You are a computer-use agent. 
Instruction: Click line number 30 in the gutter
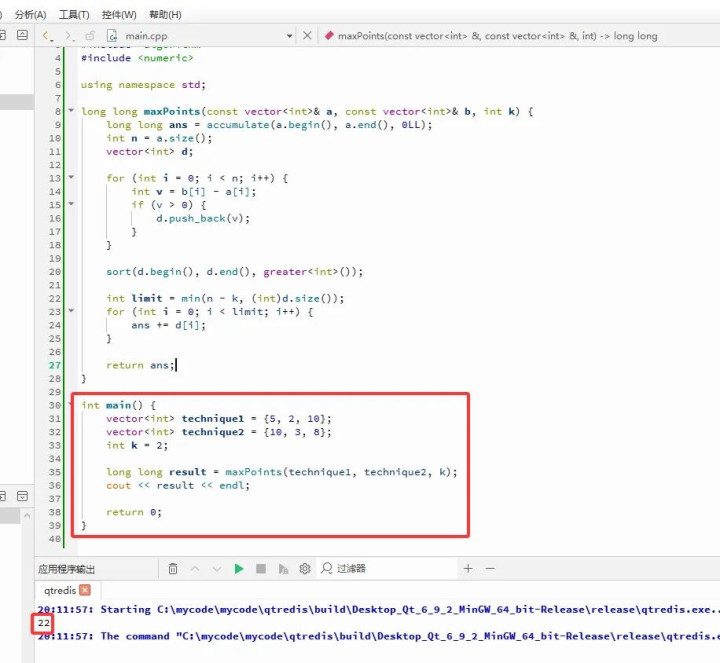(55, 405)
